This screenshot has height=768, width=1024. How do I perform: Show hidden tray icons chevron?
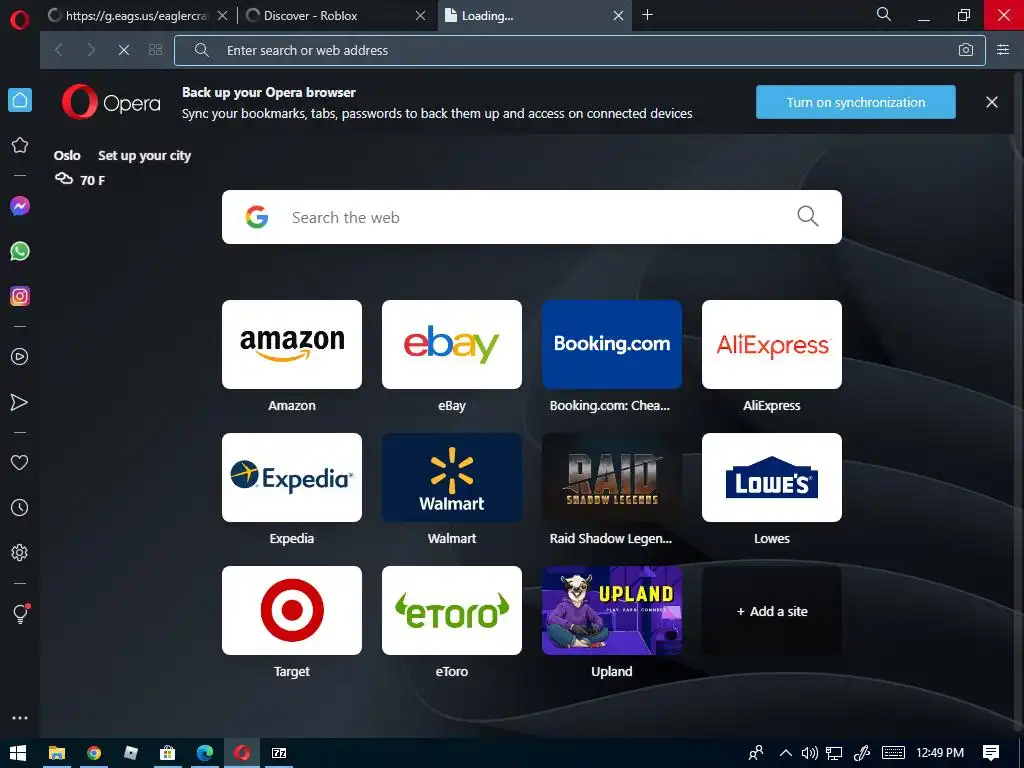(x=786, y=753)
